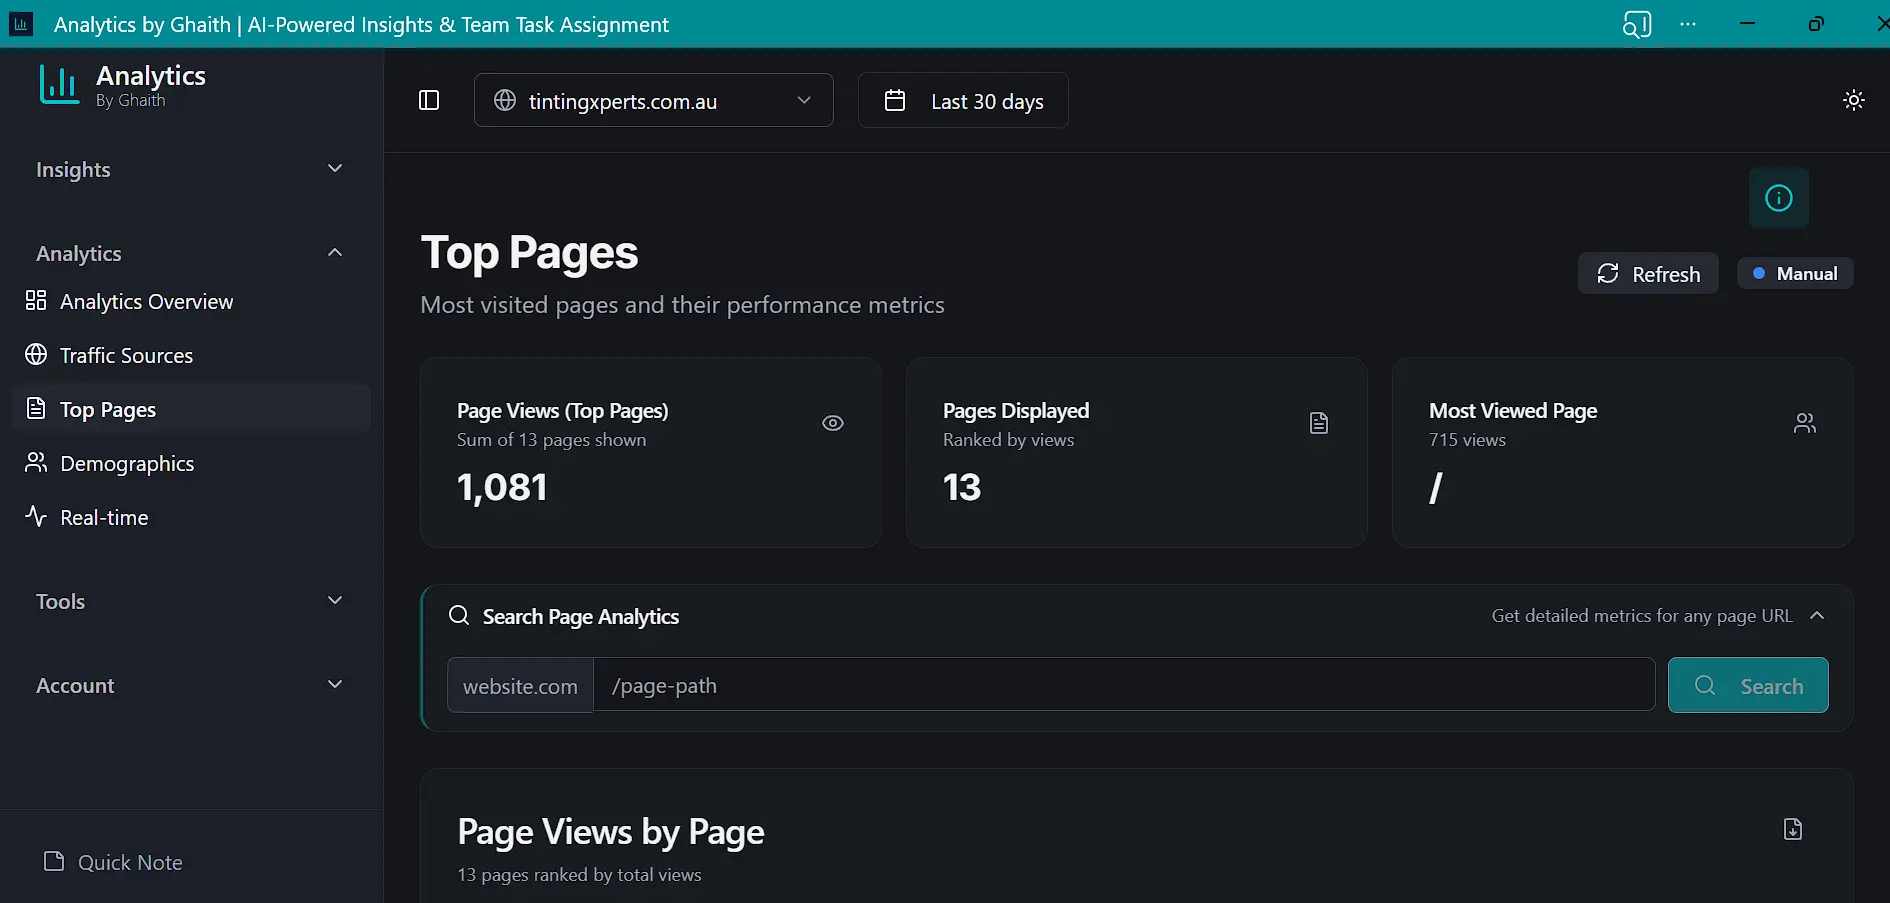Open the info tooltip icon
This screenshot has height=903, width=1890.
point(1778,197)
